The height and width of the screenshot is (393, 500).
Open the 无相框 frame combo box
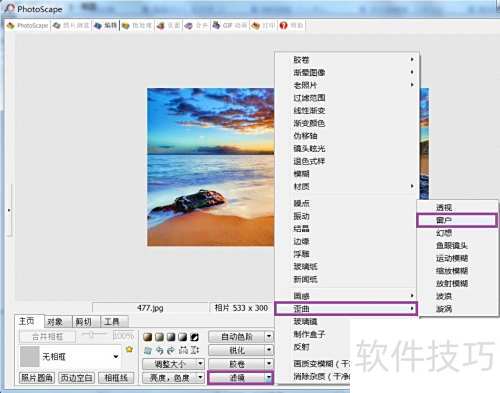[x=70, y=356]
